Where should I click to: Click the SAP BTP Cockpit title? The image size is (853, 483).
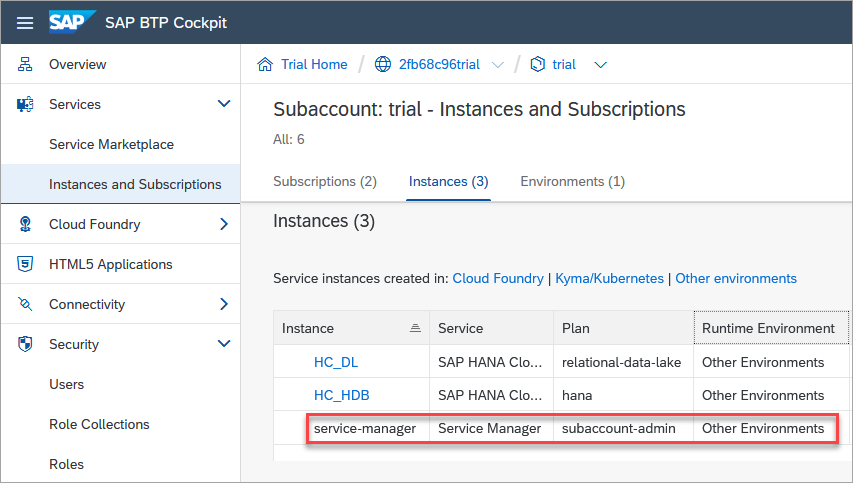(x=166, y=23)
